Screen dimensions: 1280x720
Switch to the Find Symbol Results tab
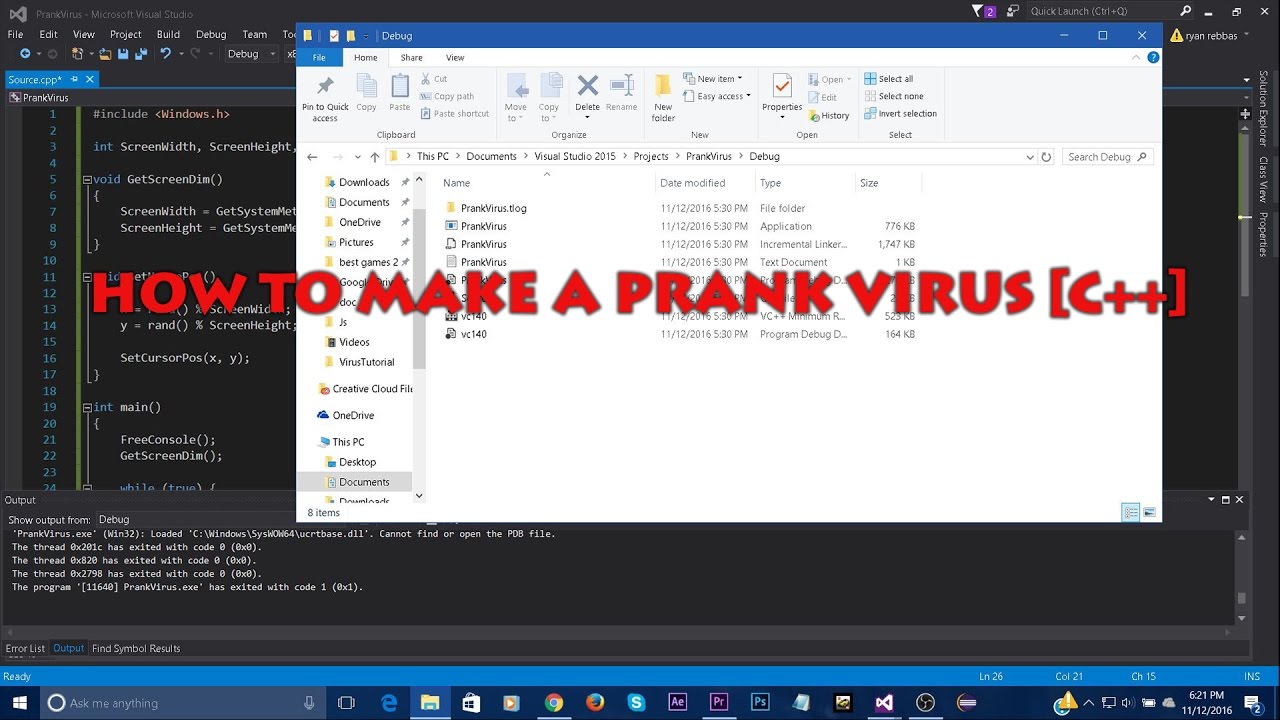136,648
